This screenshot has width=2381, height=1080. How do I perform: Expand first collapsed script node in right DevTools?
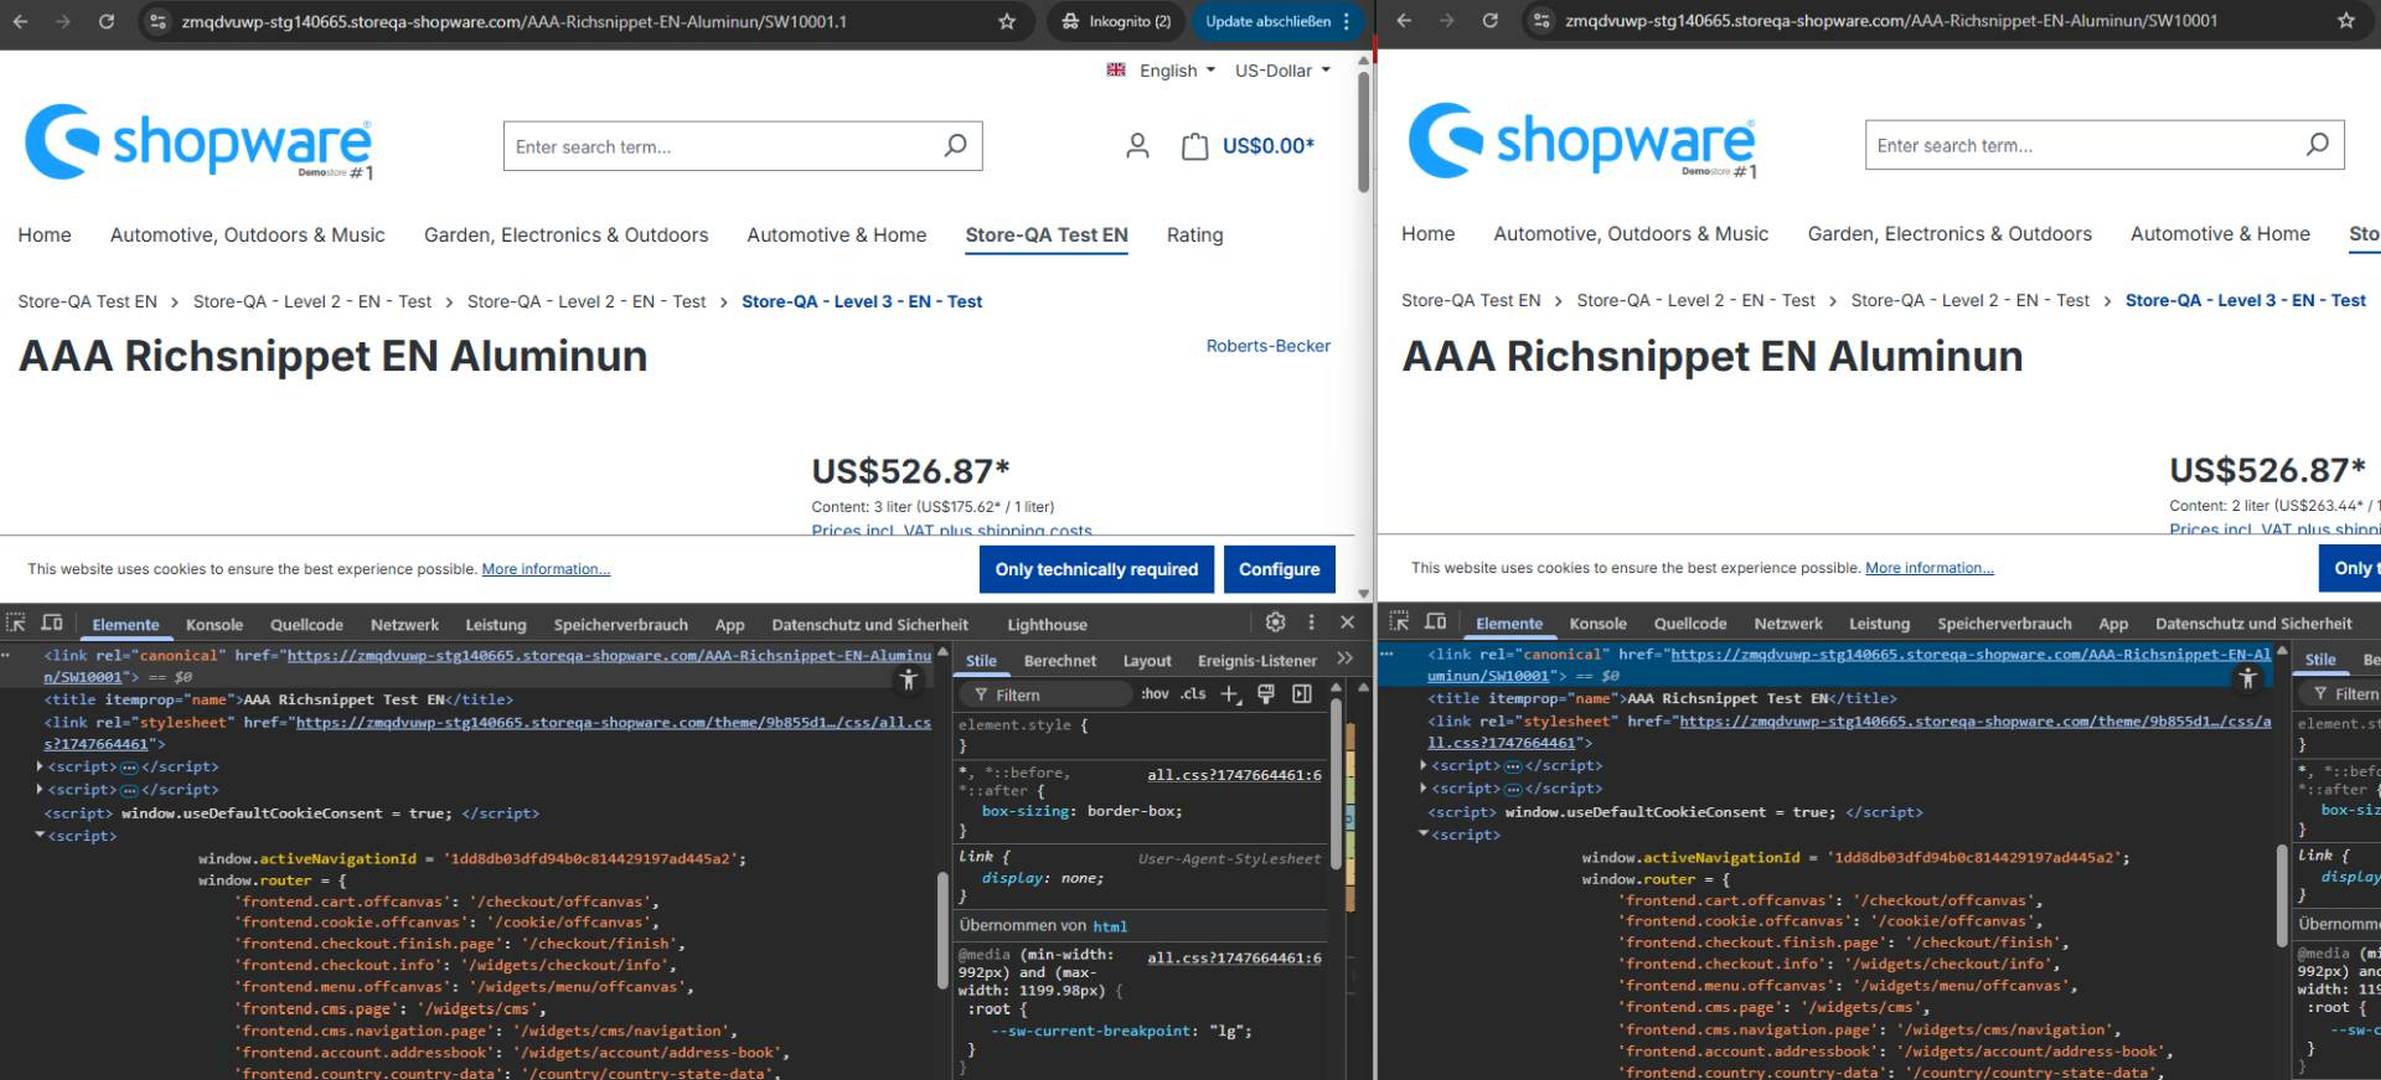1423,765
